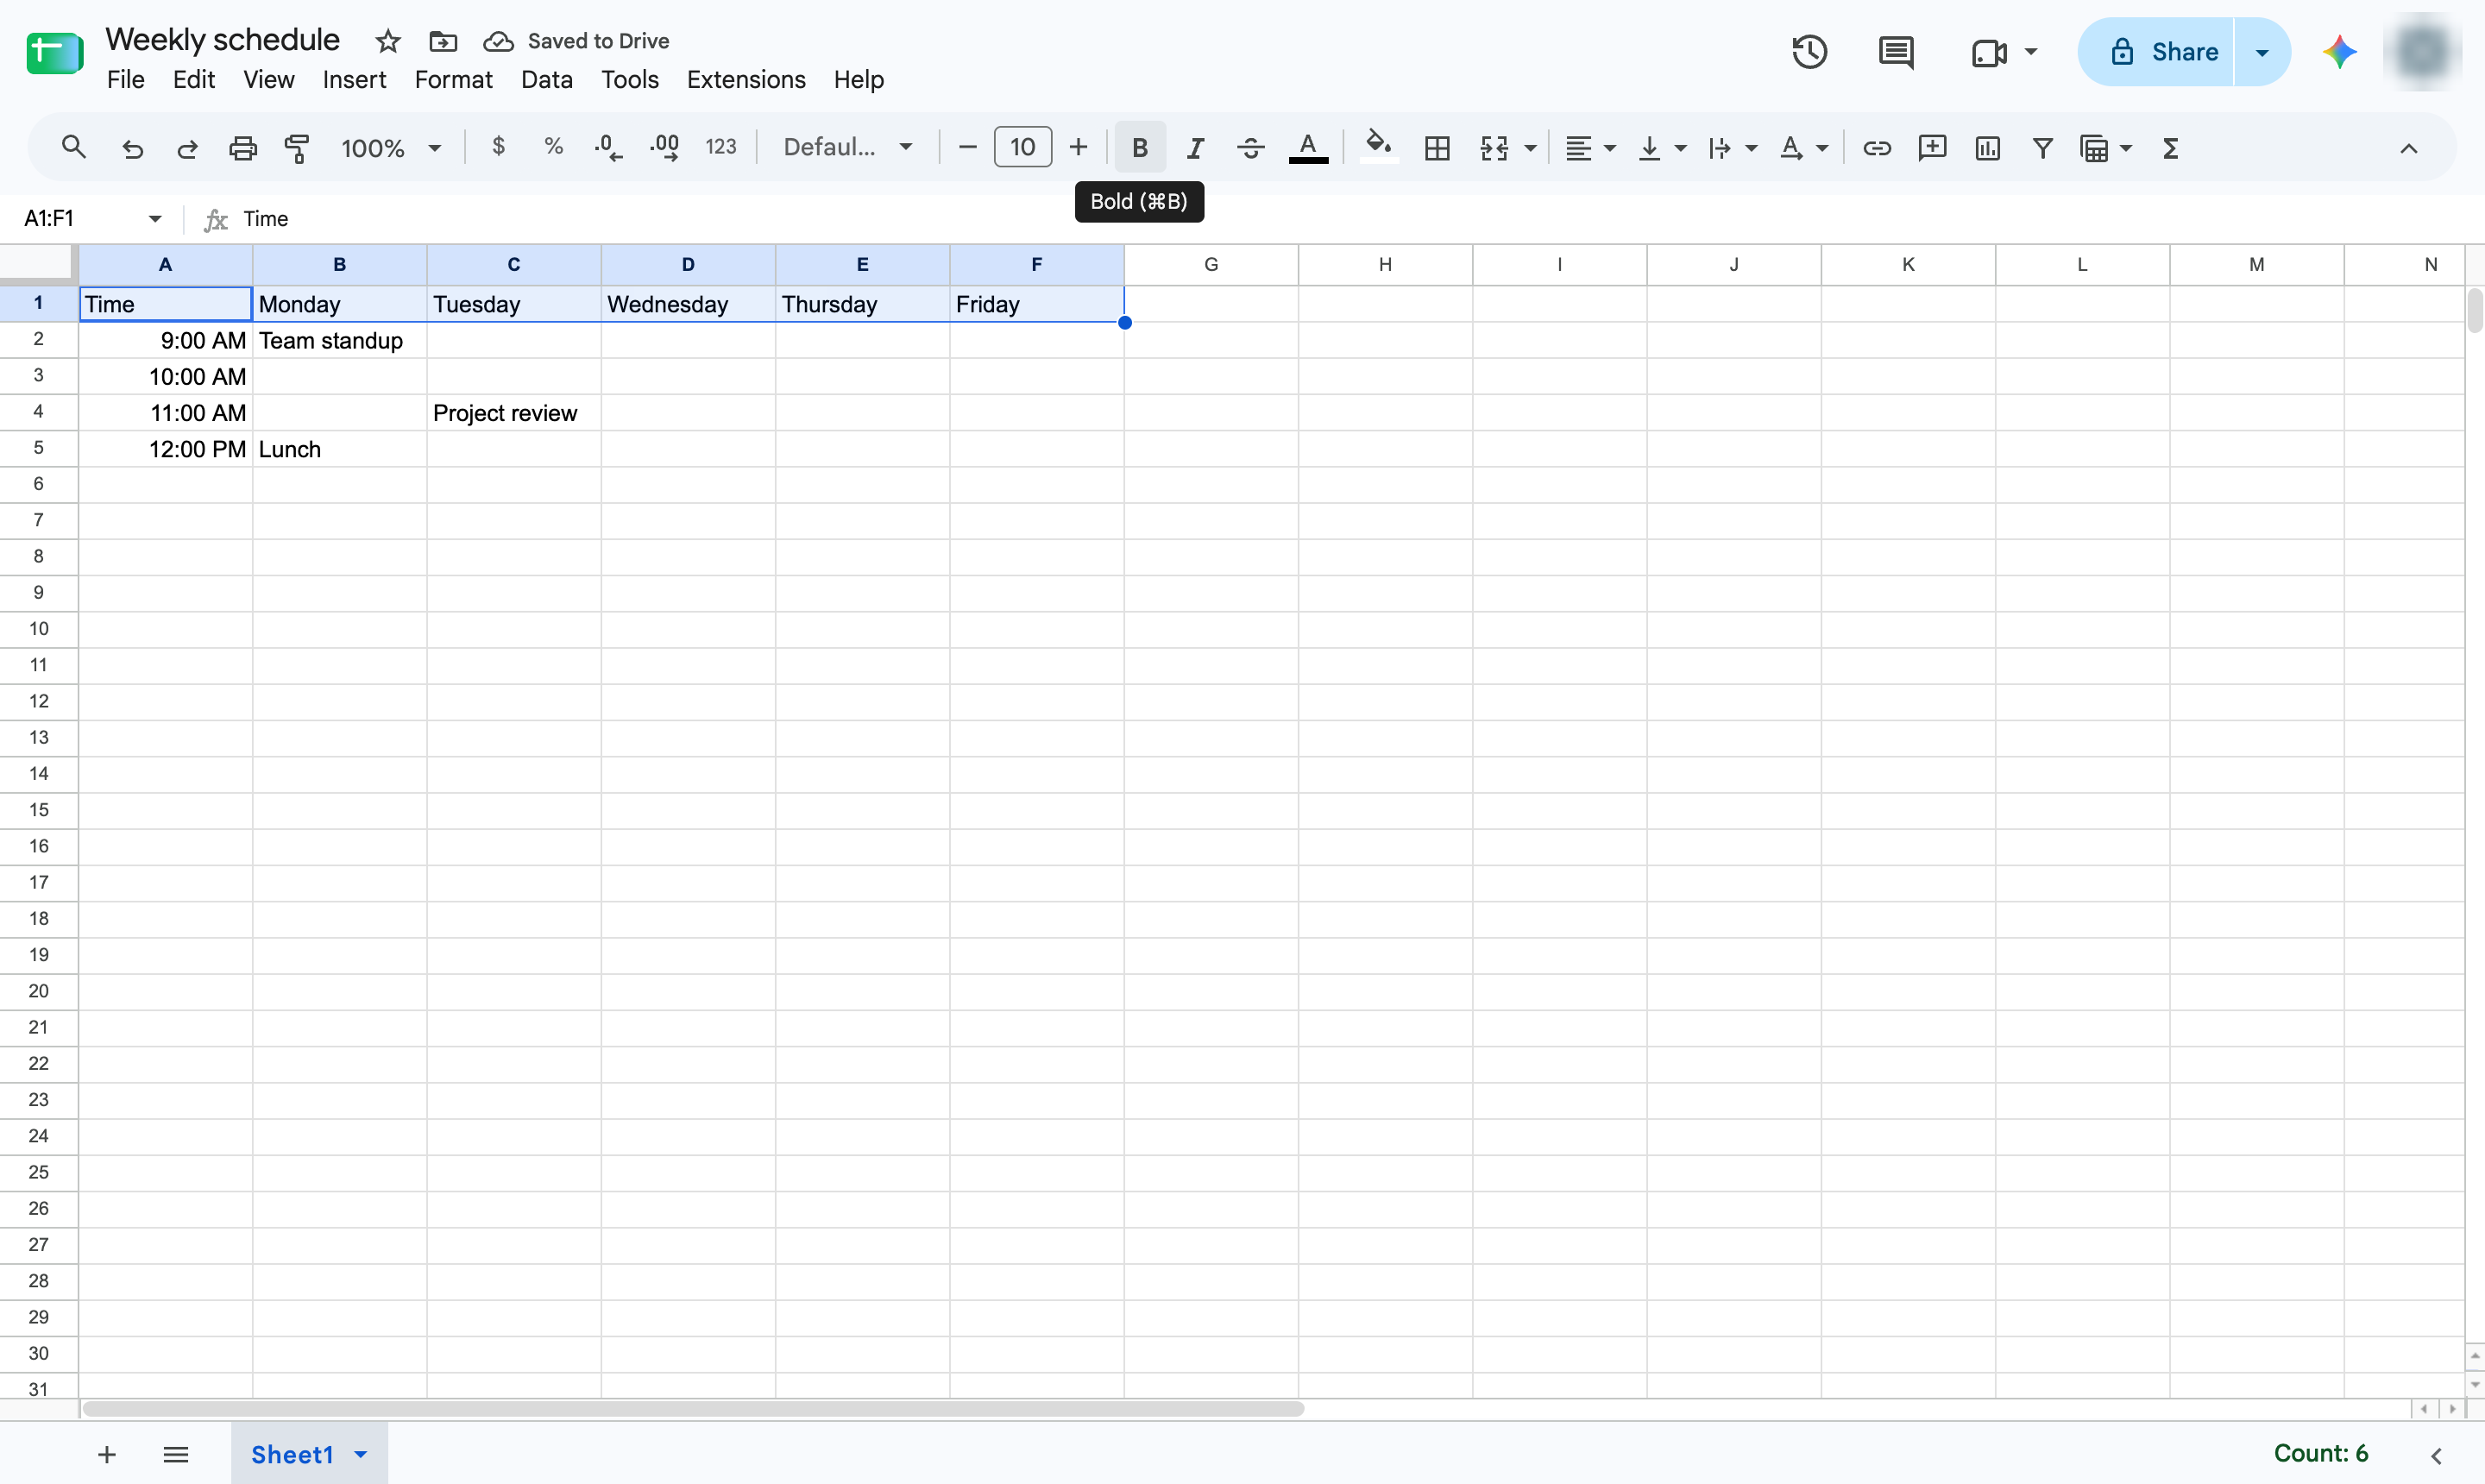This screenshot has height=1484, width=2485.
Task: Click the Print icon
Action: coord(243,148)
